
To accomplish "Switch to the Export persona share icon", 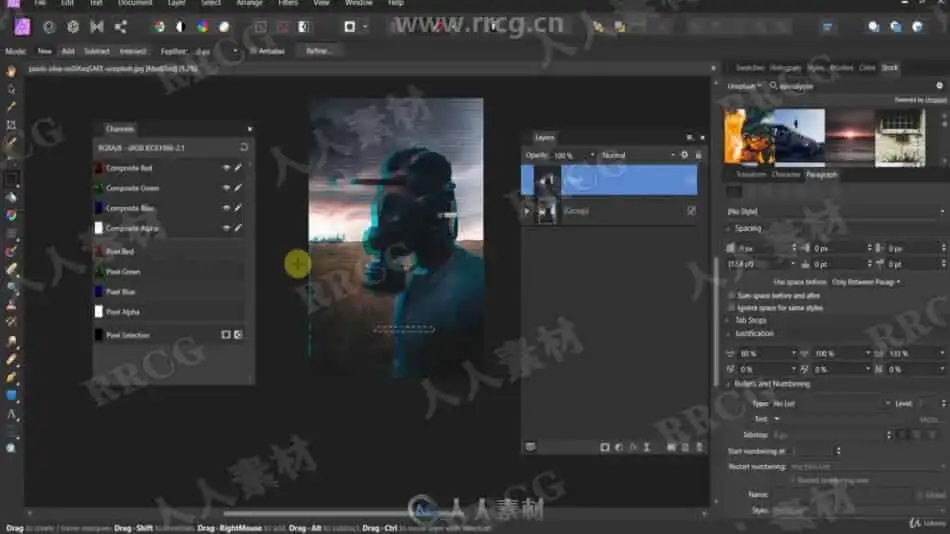I will point(121,27).
